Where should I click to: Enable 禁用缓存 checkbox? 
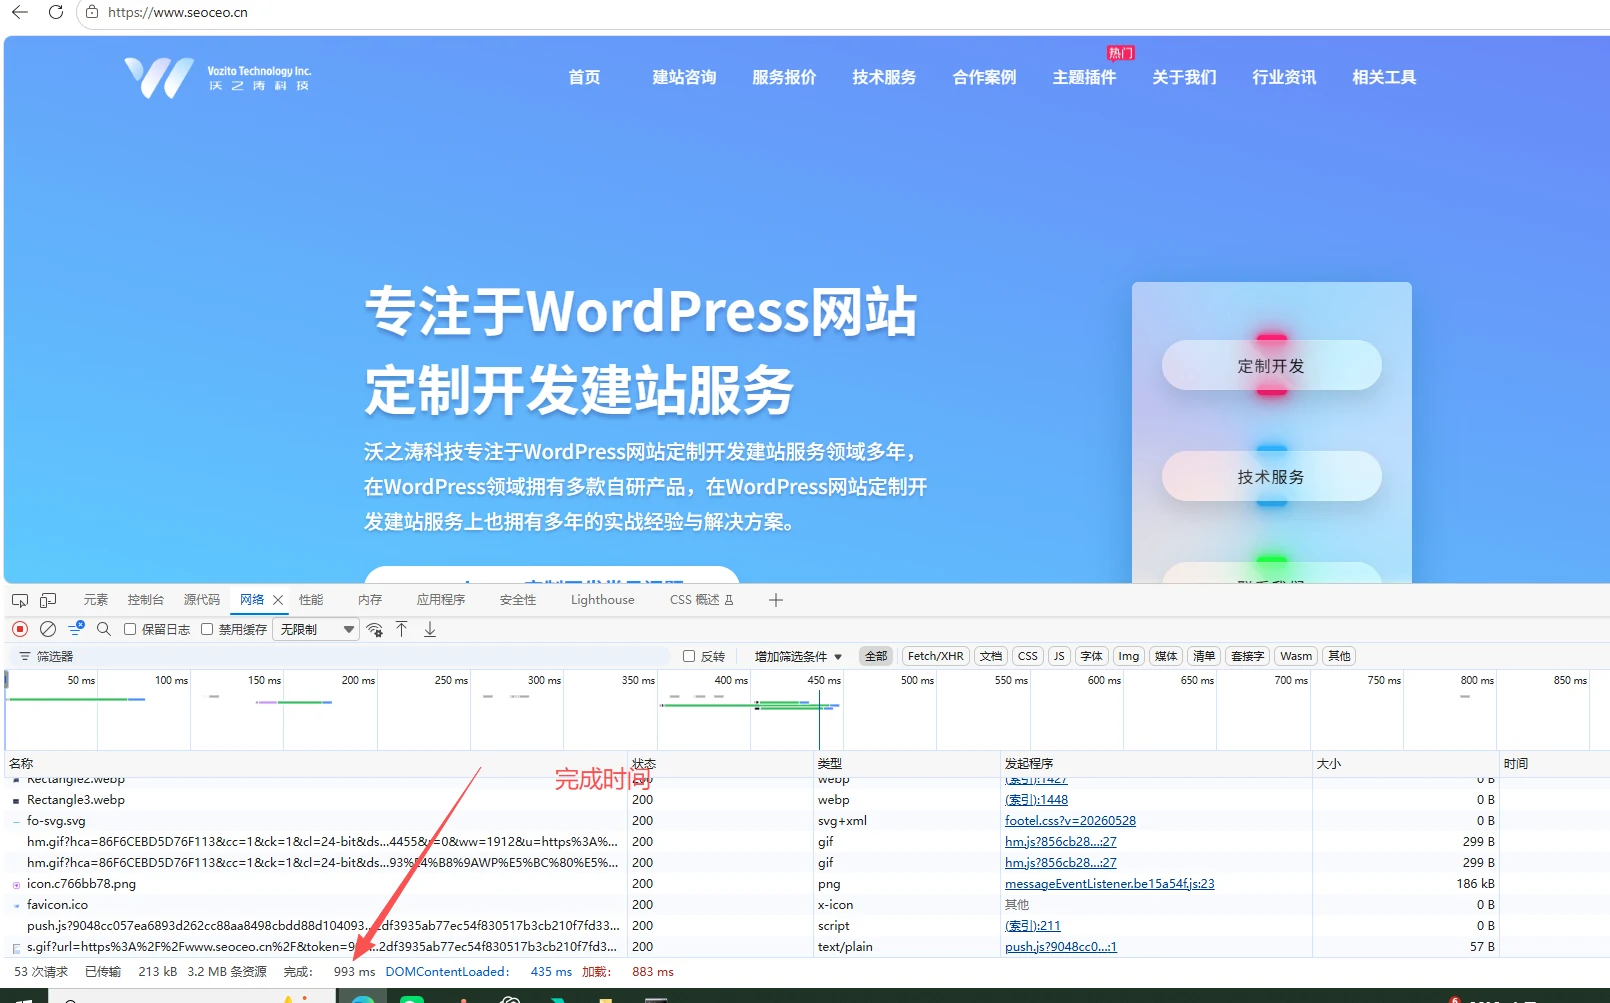coord(207,629)
